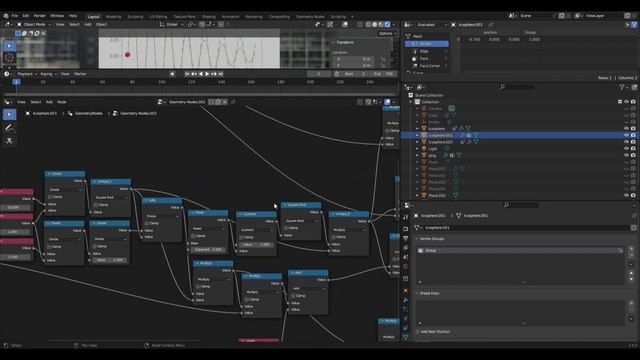Disable rendering of the Icosphere object
Viewport: 640px width, 360px height.
coord(633,129)
